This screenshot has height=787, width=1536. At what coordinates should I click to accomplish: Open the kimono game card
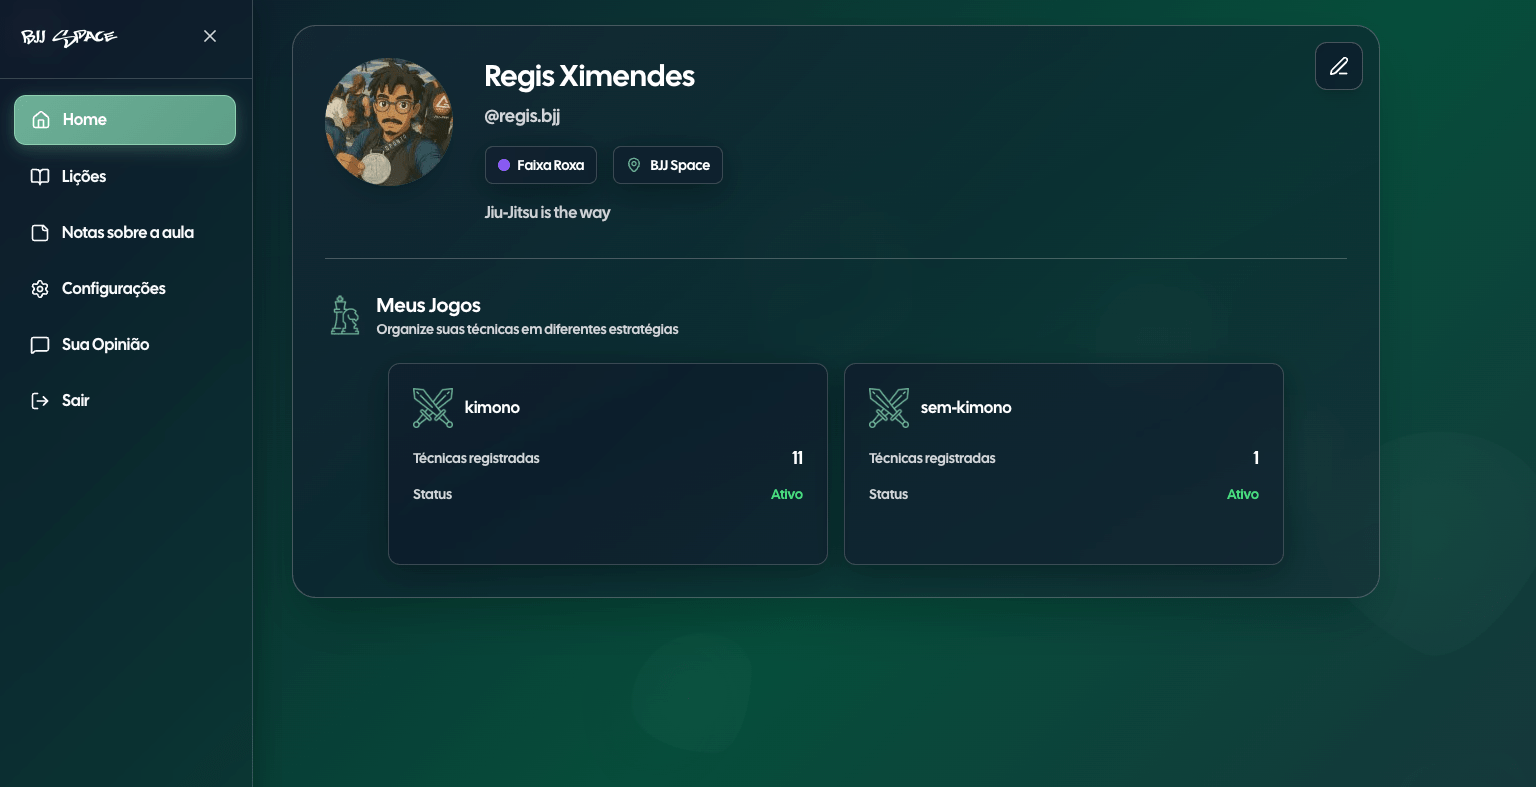(607, 463)
